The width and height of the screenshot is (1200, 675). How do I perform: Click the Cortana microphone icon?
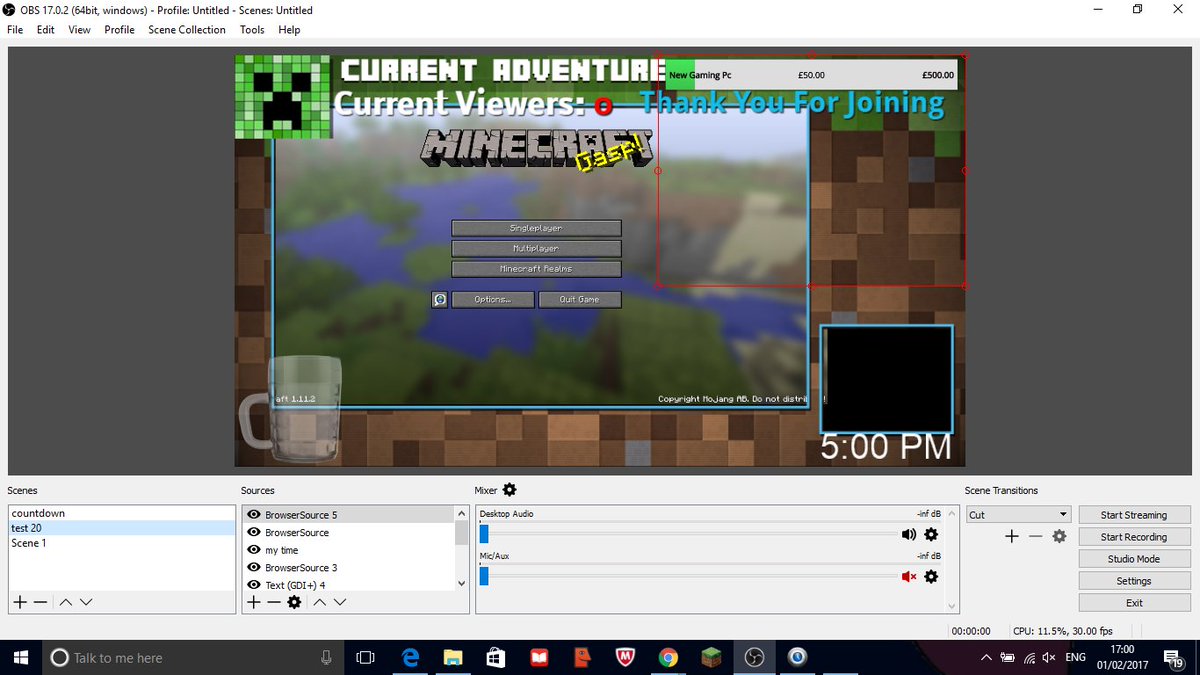click(326, 657)
